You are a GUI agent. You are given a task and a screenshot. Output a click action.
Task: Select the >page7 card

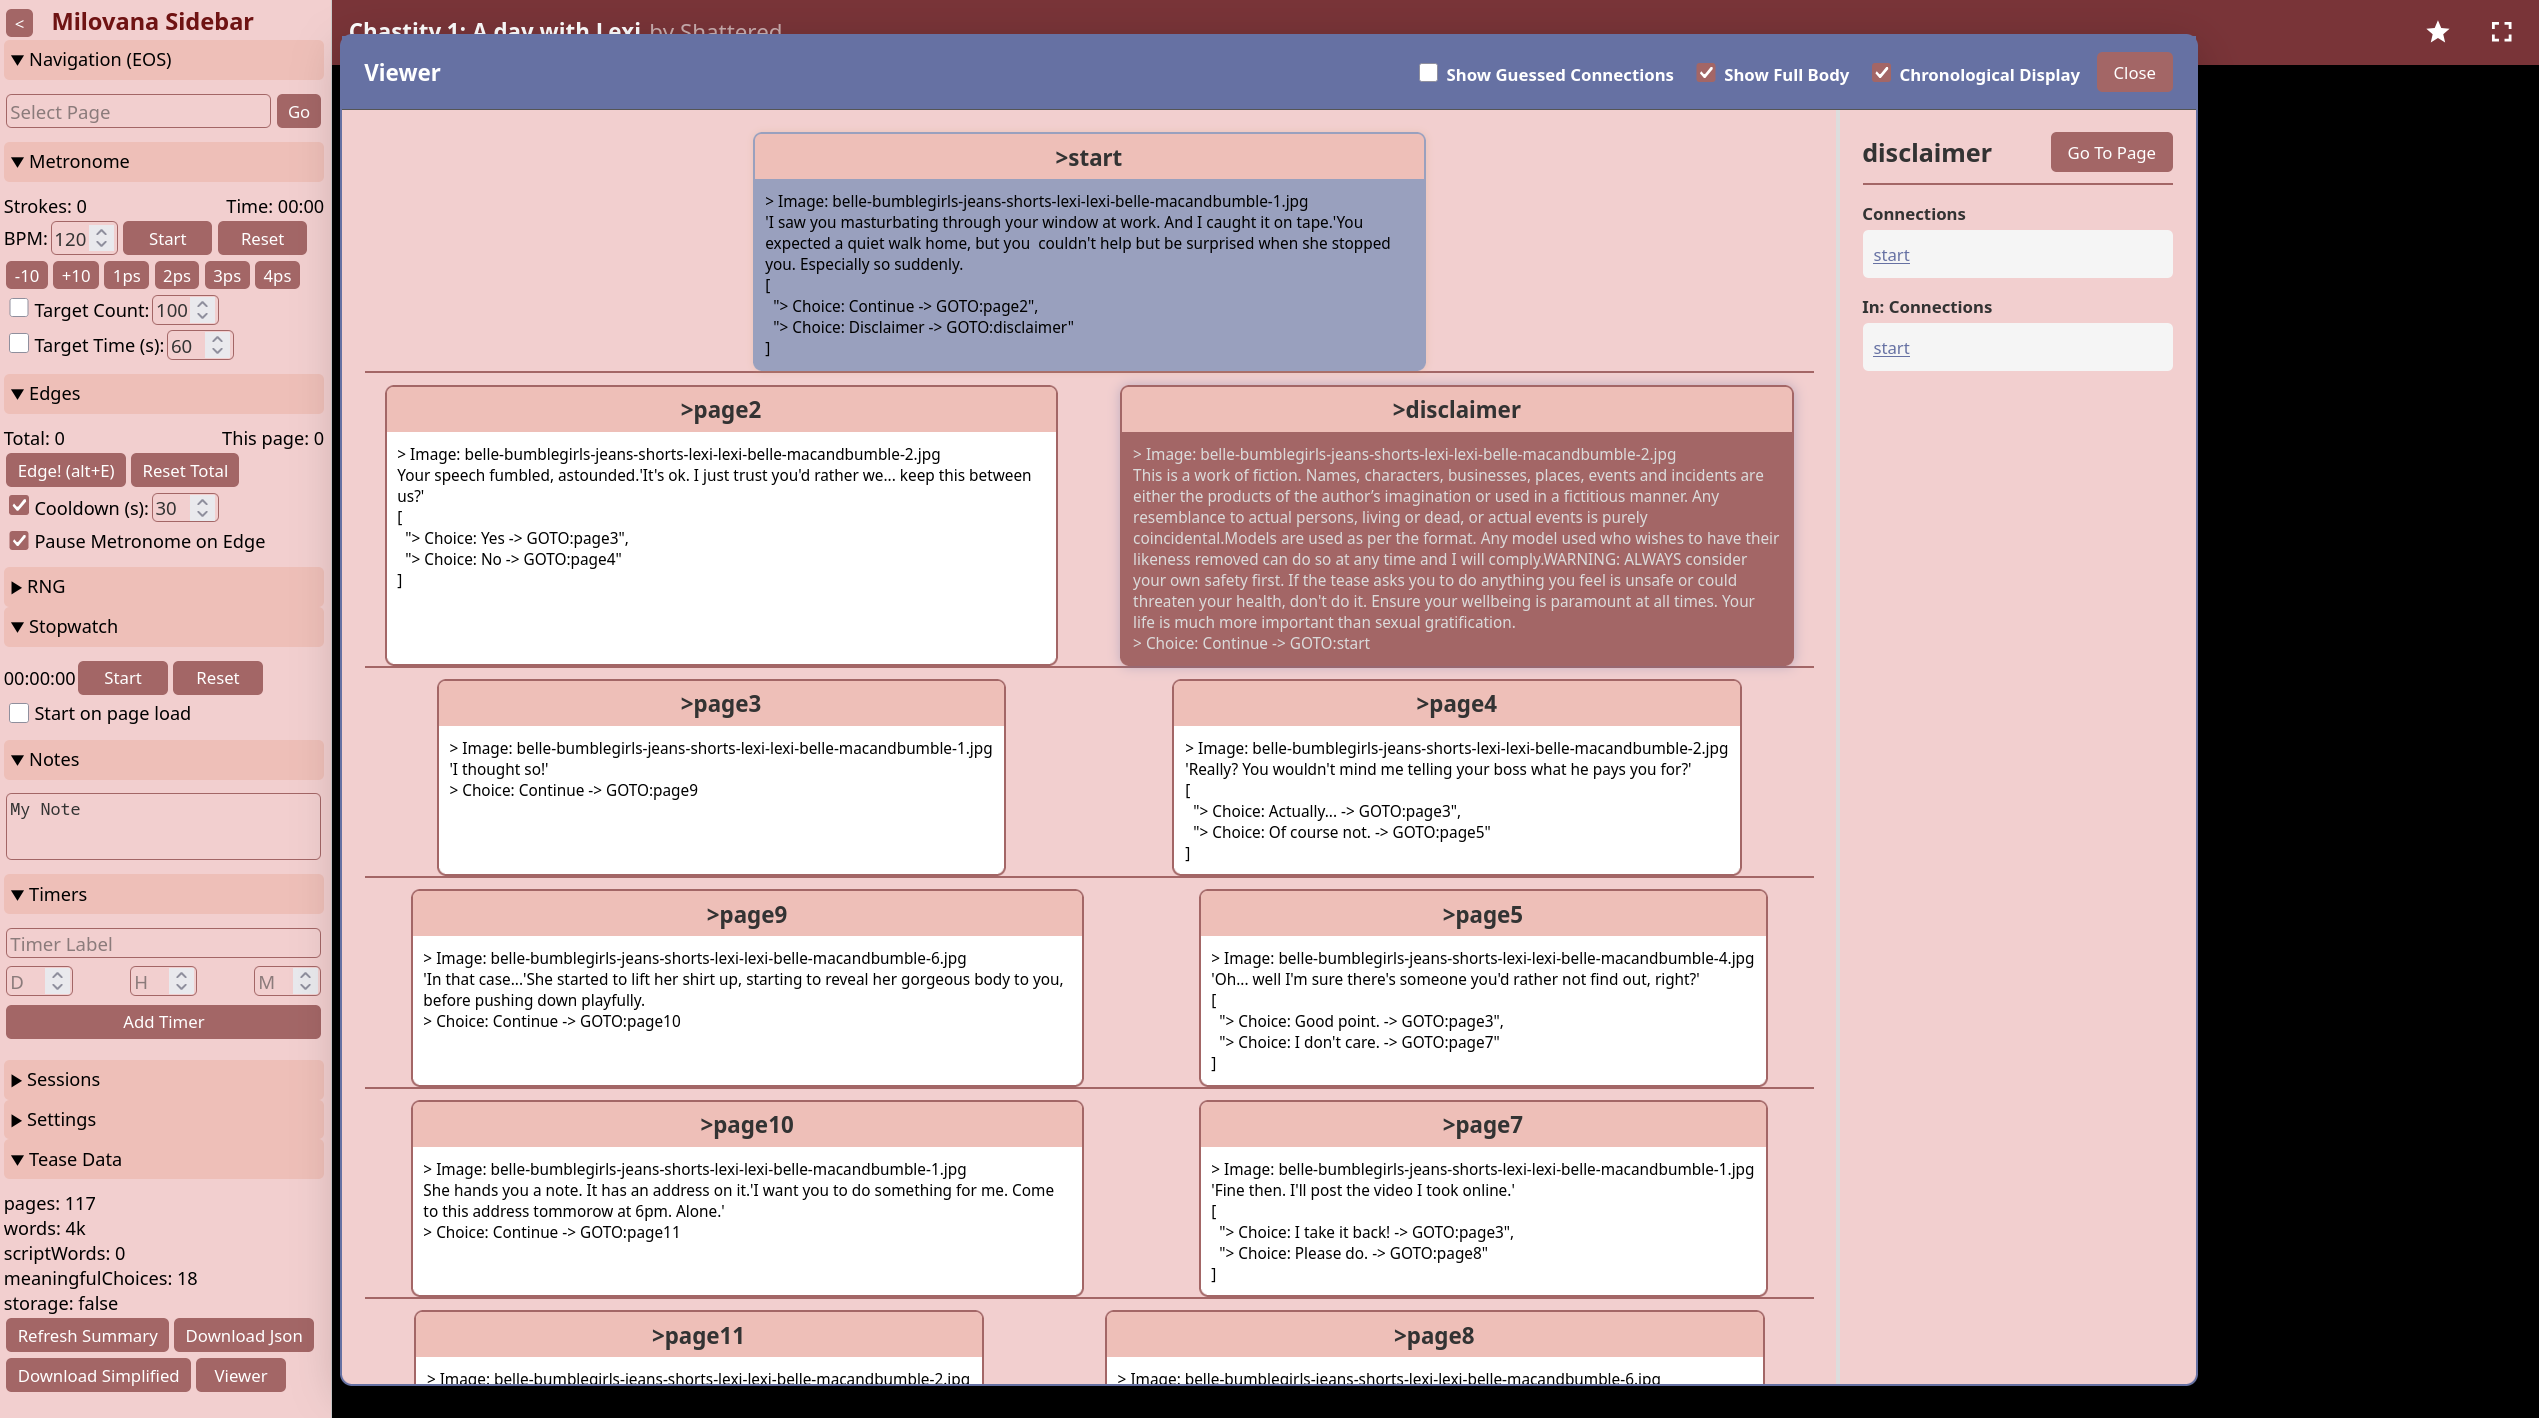(x=1483, y=1198)
